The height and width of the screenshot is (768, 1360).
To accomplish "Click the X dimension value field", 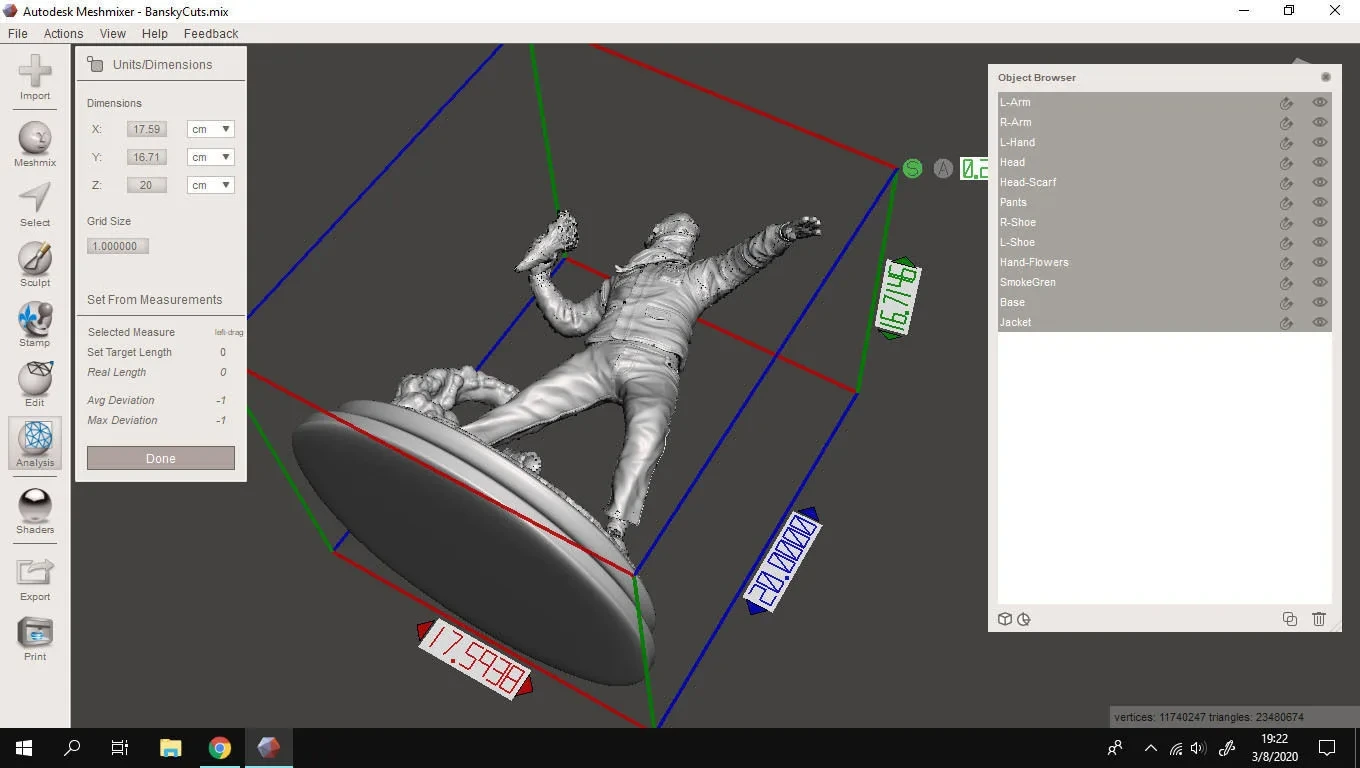I will [146, 128].
